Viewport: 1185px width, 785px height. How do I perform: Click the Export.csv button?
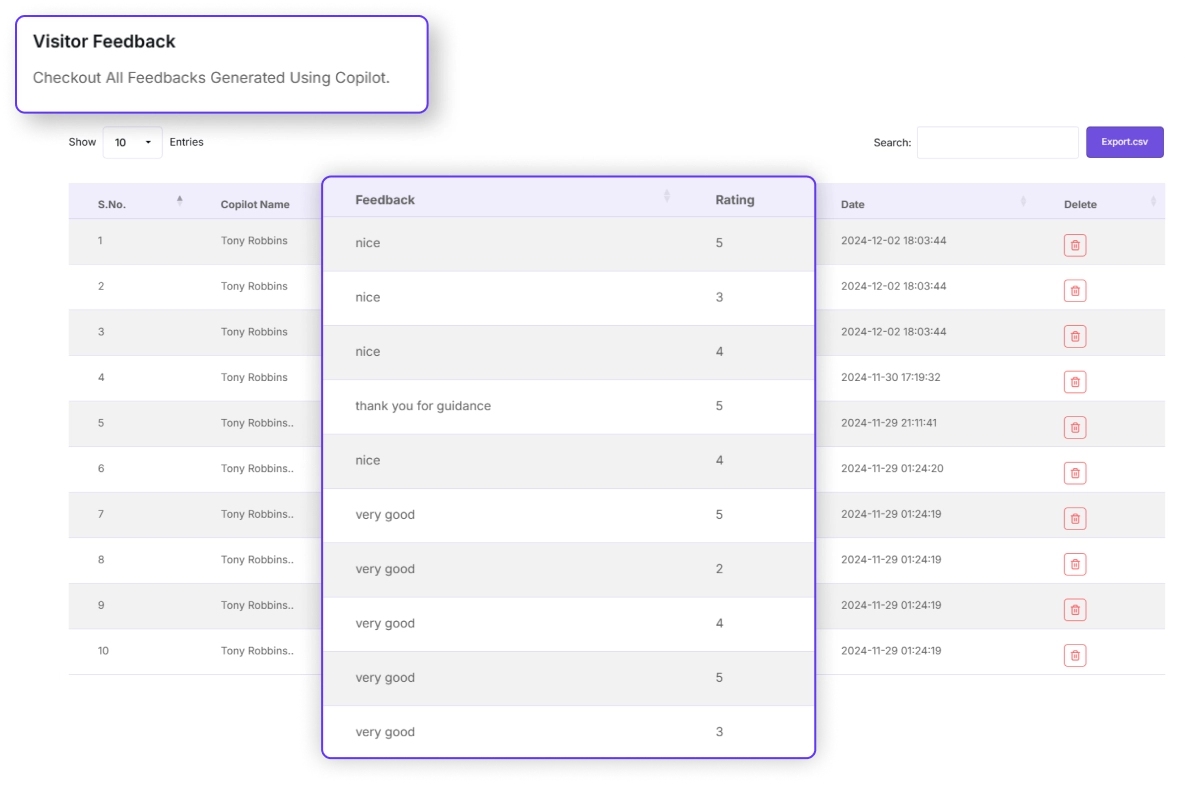pos(1125,142)
